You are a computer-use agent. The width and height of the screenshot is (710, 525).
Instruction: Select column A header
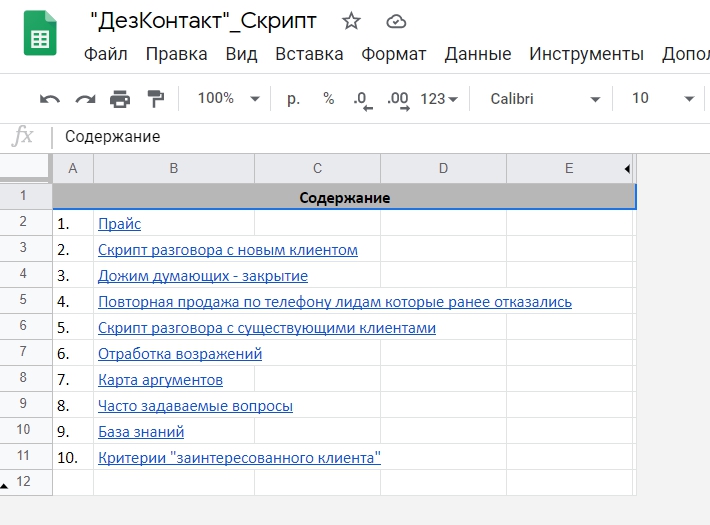[x=73, y=169]
